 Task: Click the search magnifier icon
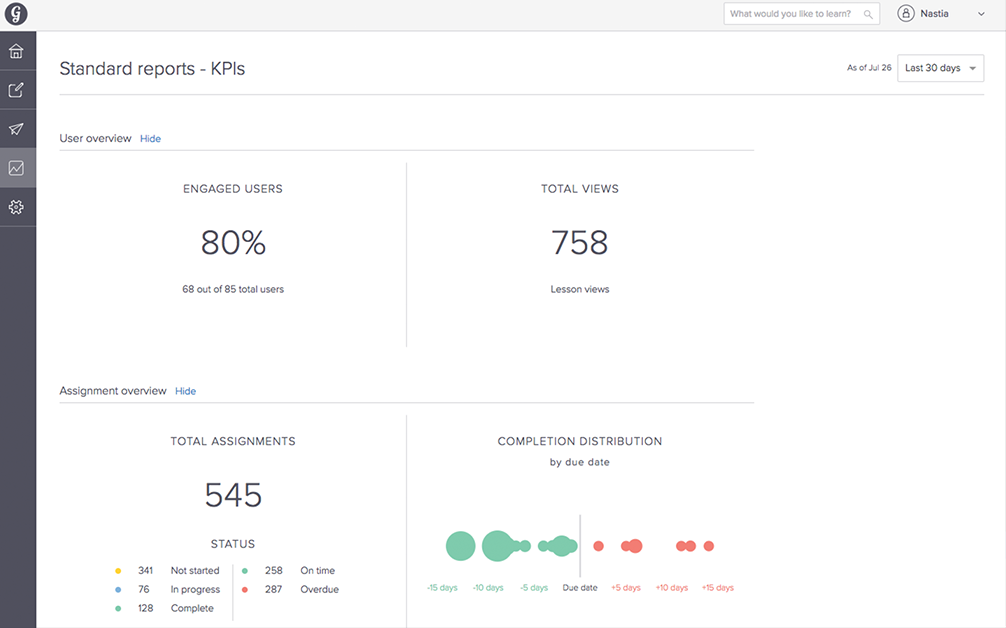coord(866,13)
